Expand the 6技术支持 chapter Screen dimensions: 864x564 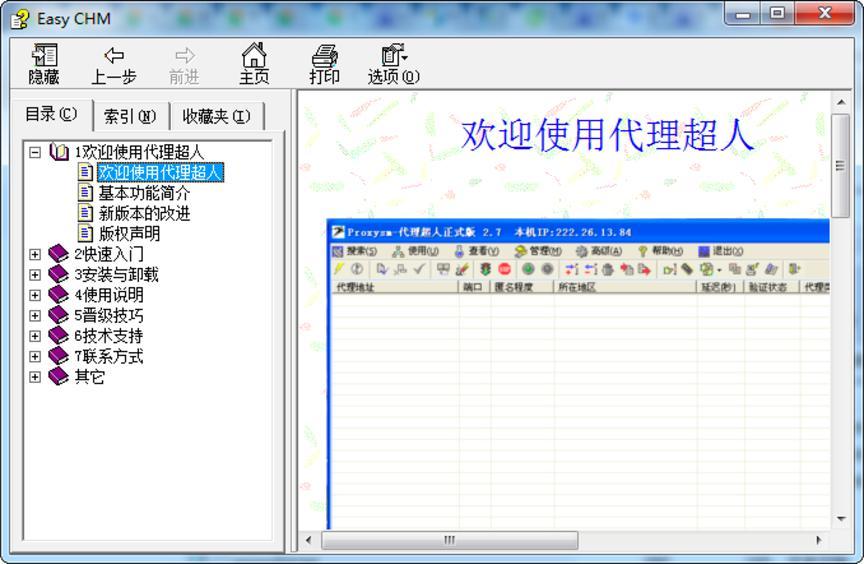(35, 335)
